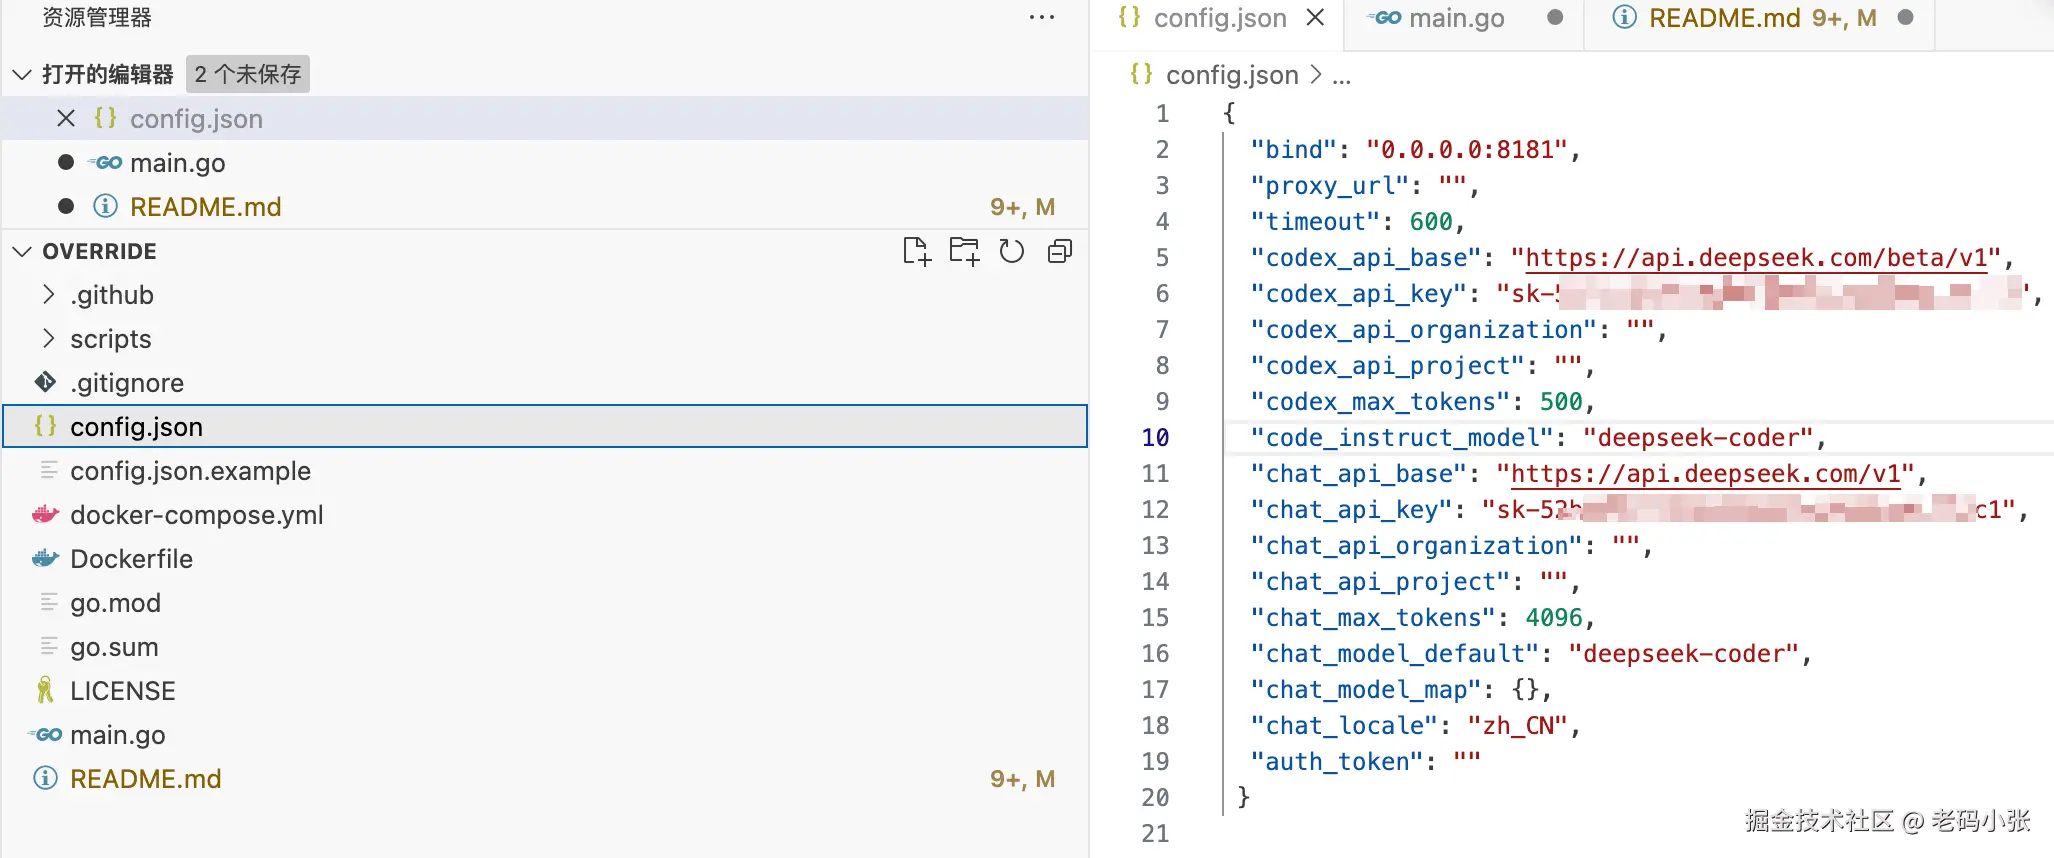Expand the .github folder
Viewport: 2054px width, 858px height.
(48, 295)
